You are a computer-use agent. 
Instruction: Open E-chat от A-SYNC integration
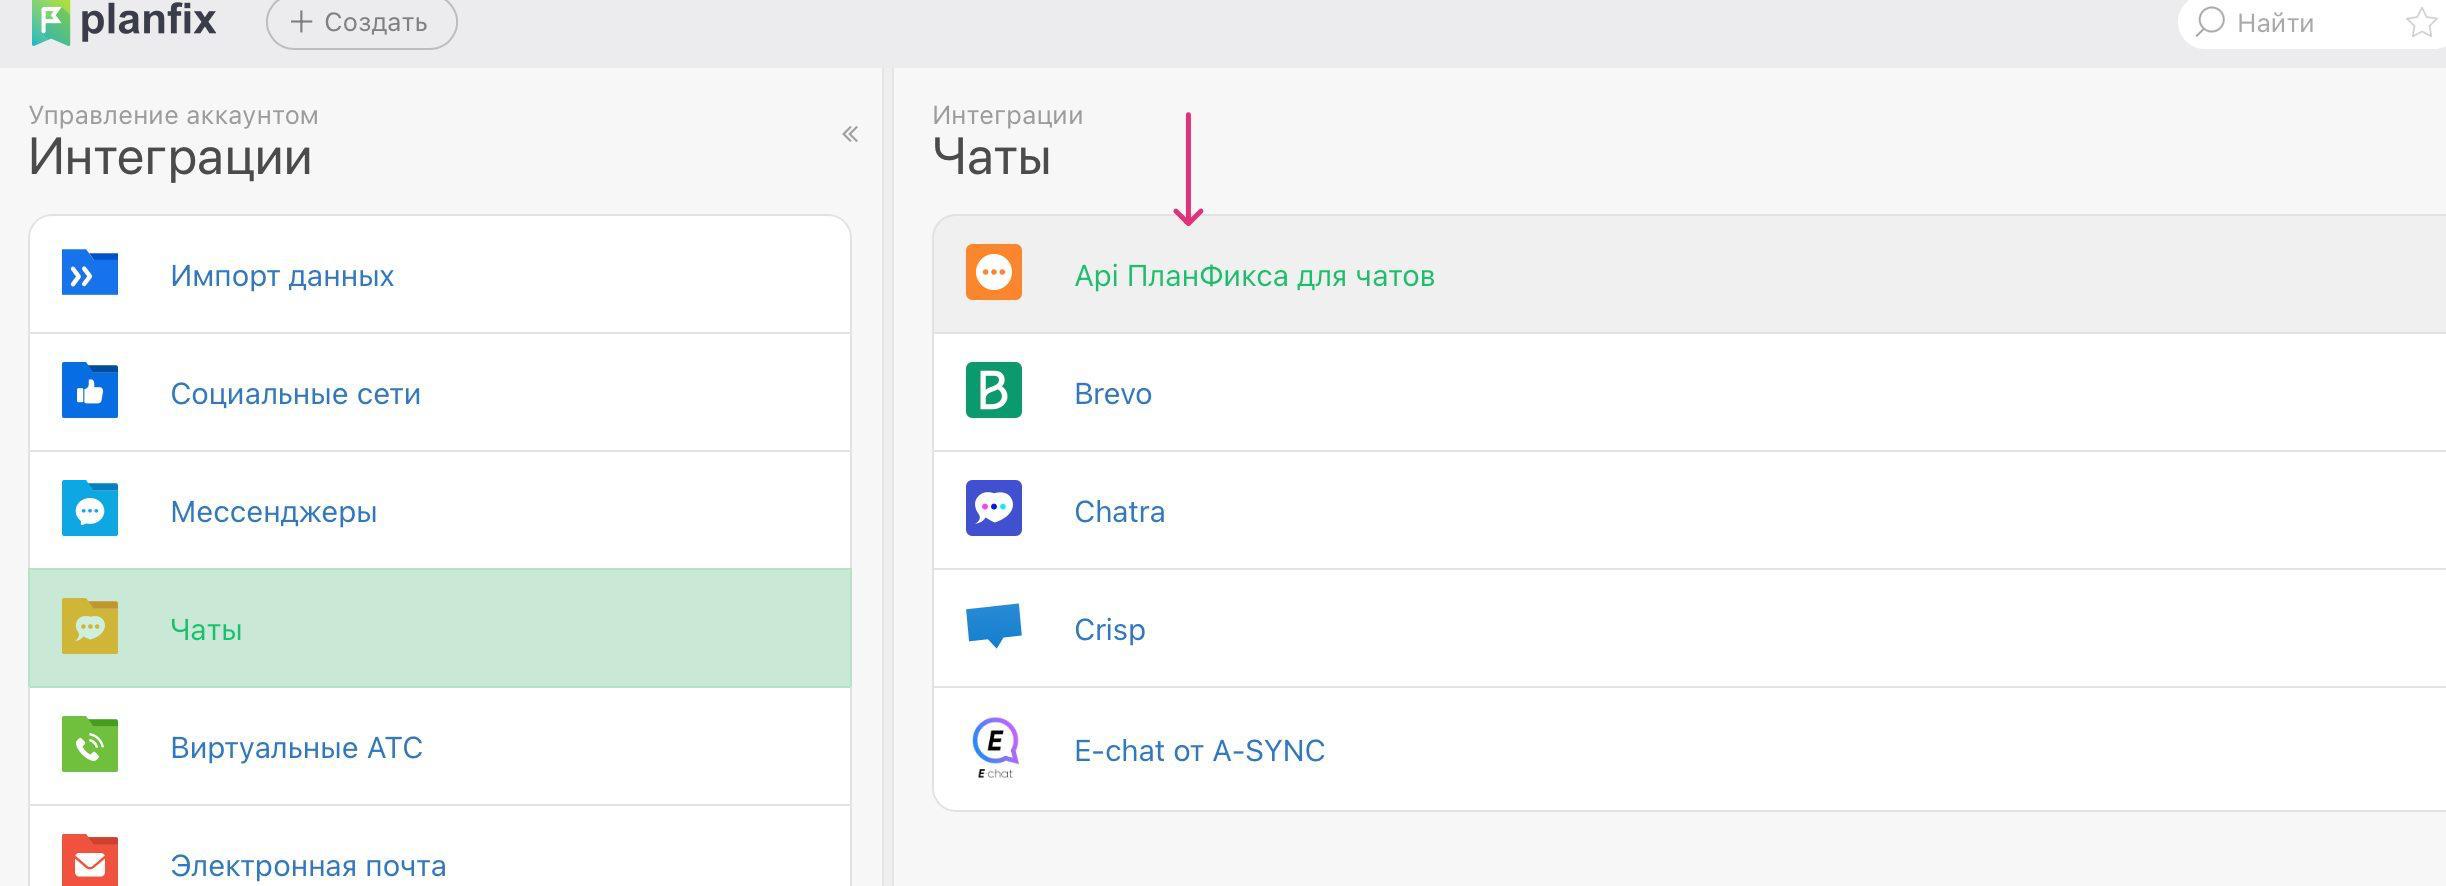click(x=1199, y=751)
